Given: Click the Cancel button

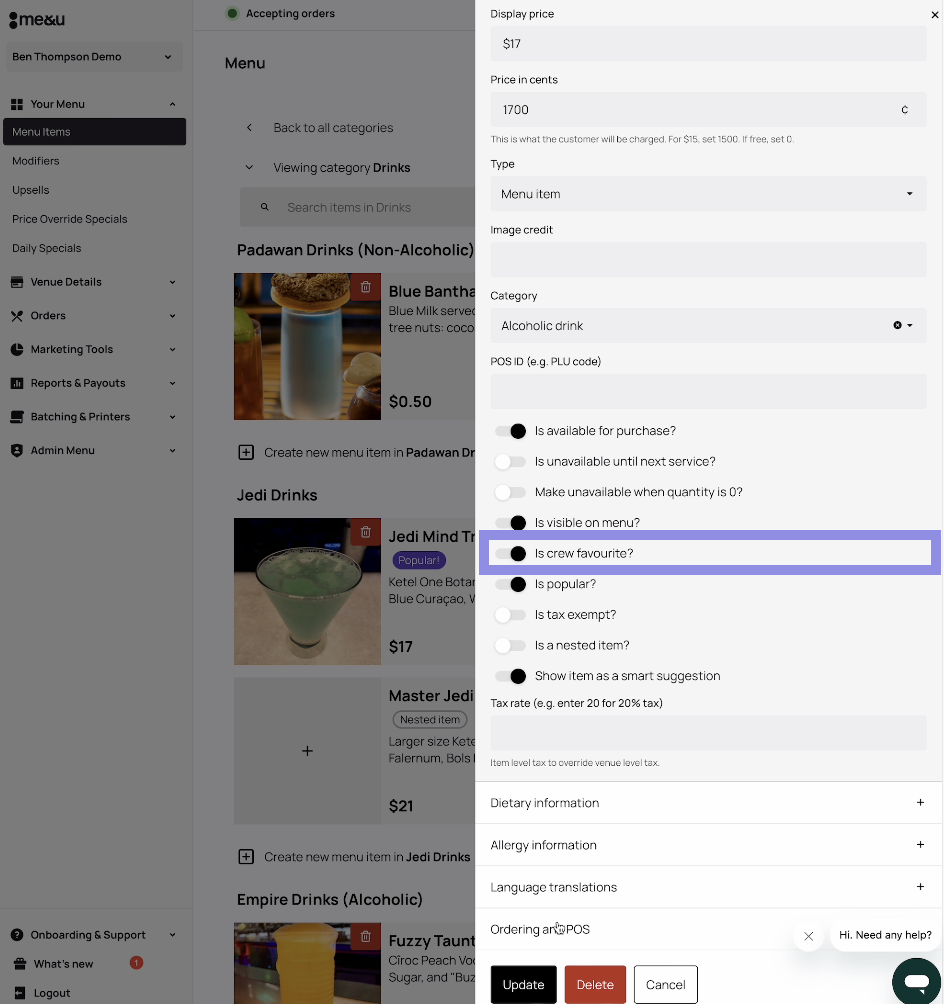Looking at the screenshot, I should (x=665, y=985).
